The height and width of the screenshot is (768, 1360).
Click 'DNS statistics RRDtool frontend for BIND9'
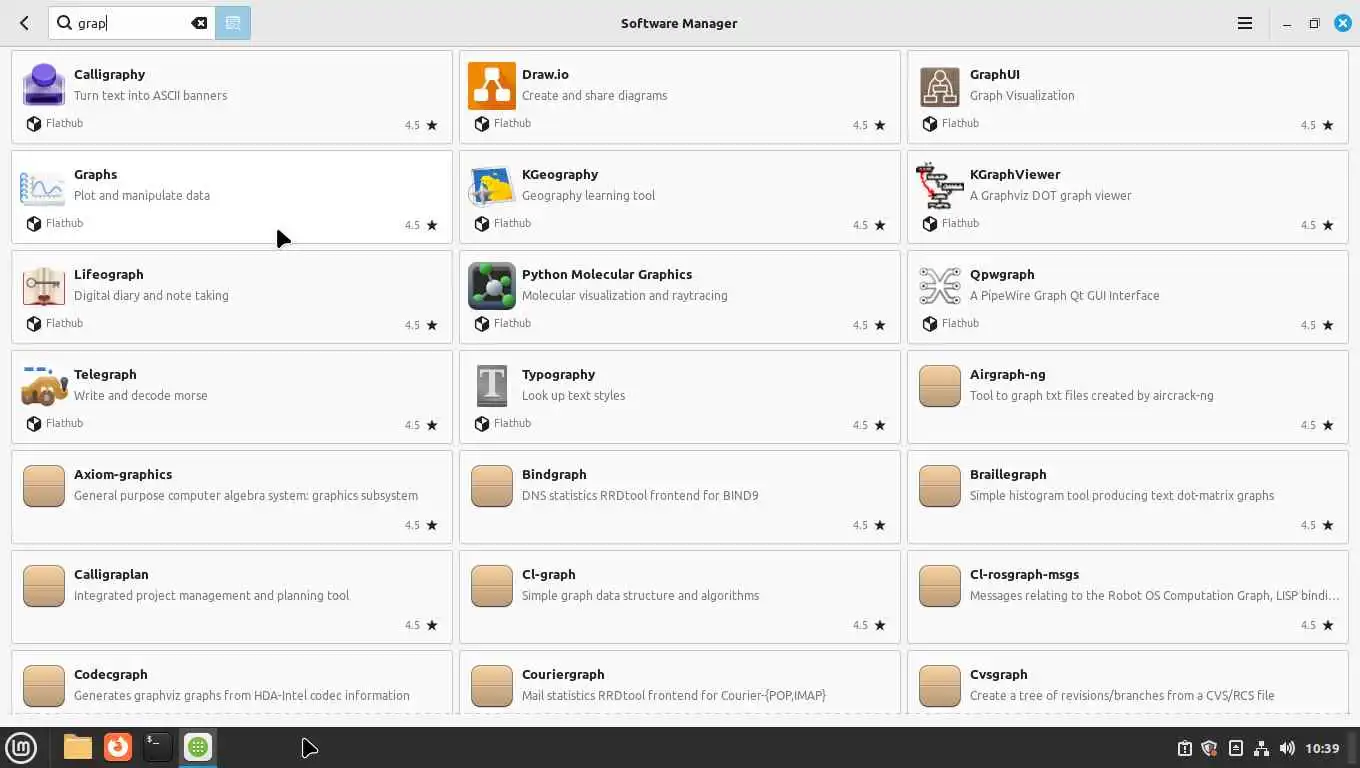[x=640, y=496]
